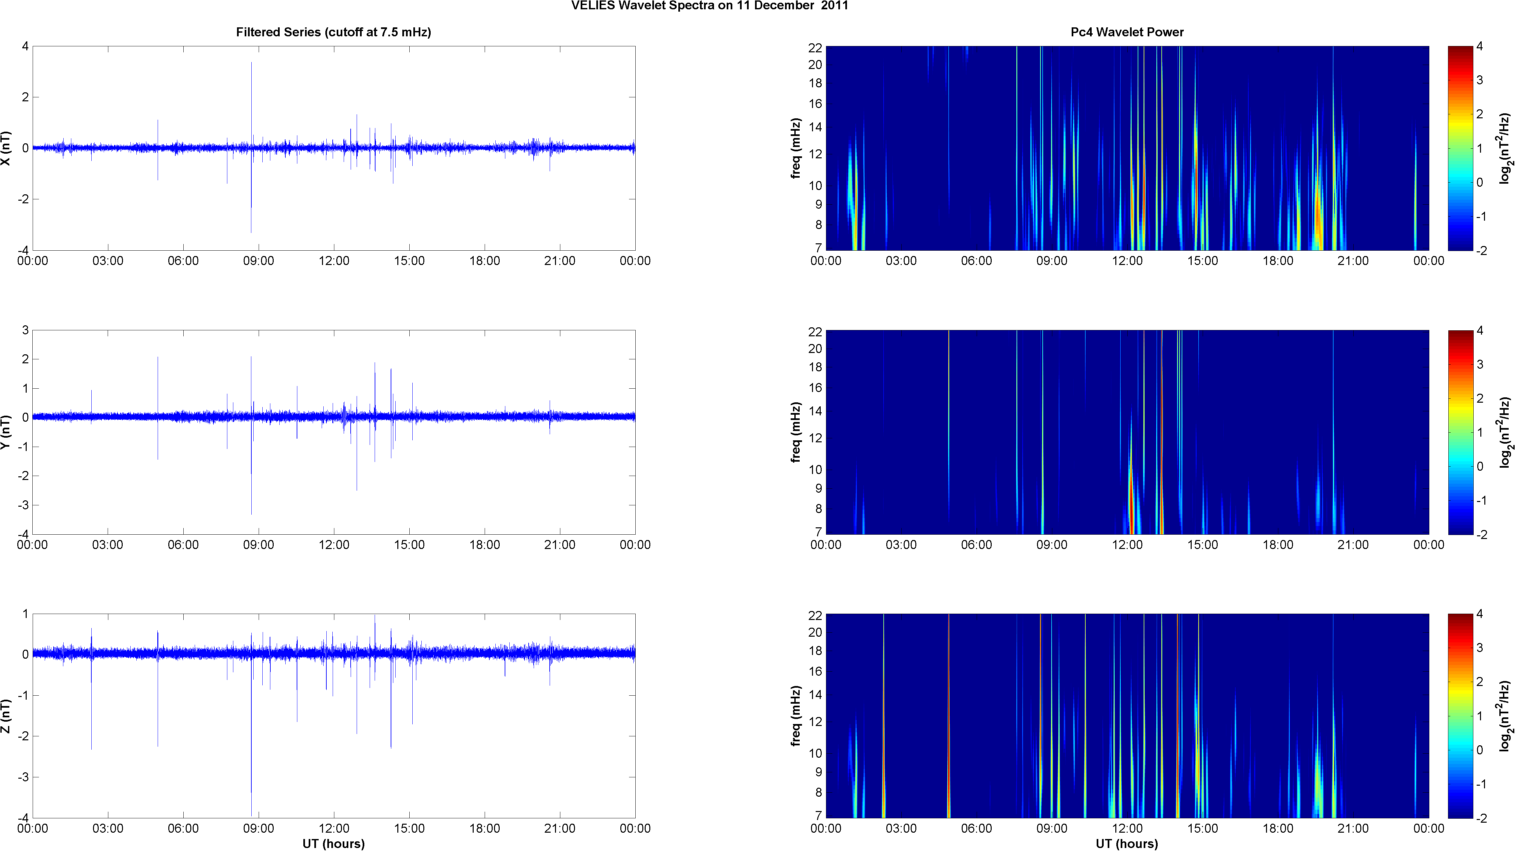This screenshot has height=851, width=1515.
Task: Click the 'Z (nT)' axis label
Action: click(x=7, y=716)
